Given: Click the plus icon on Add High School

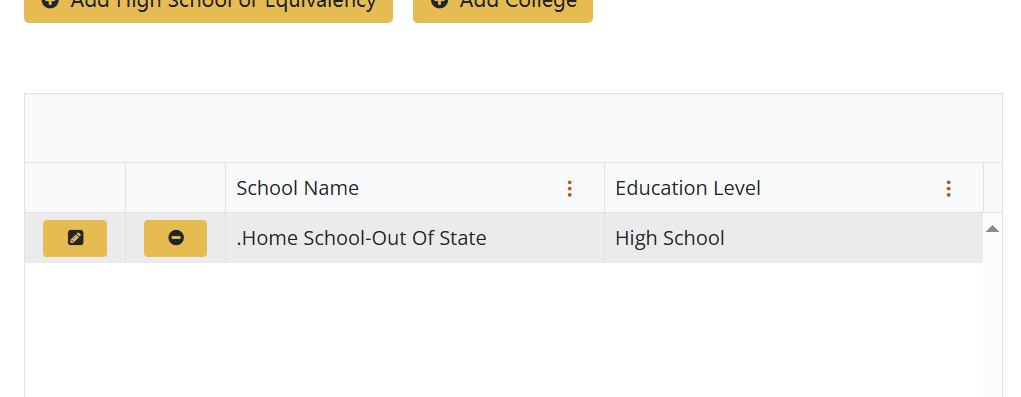Looking at the screenshot, I should 50,3.
